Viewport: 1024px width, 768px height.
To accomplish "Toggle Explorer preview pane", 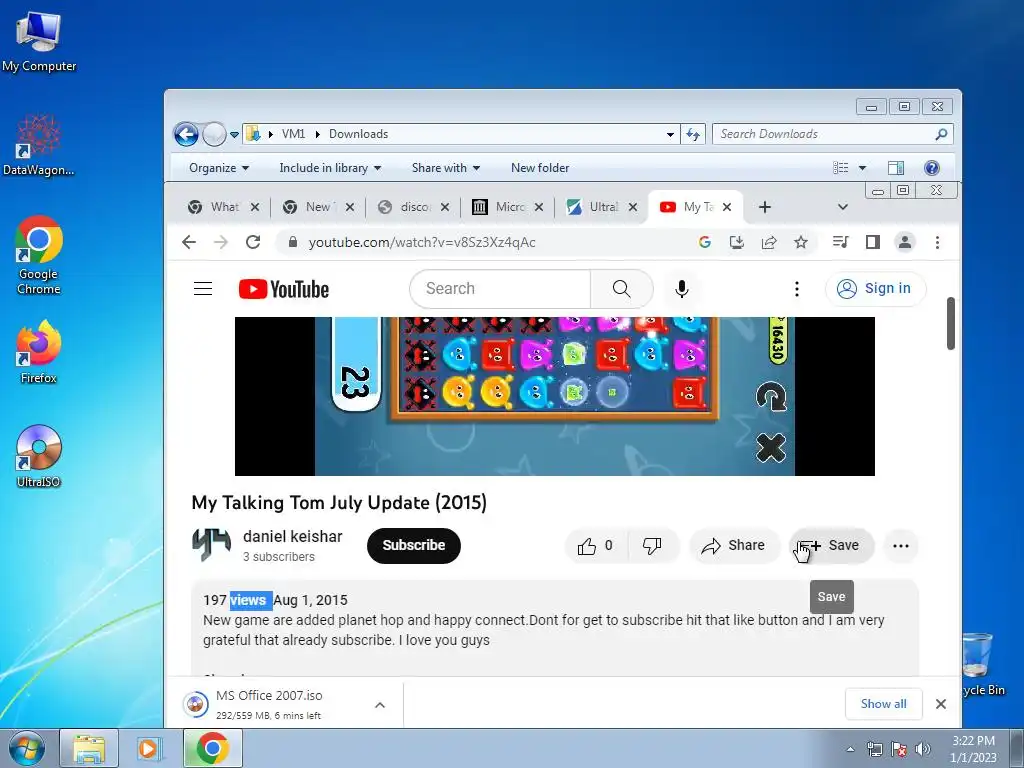I will click(896, 168).
